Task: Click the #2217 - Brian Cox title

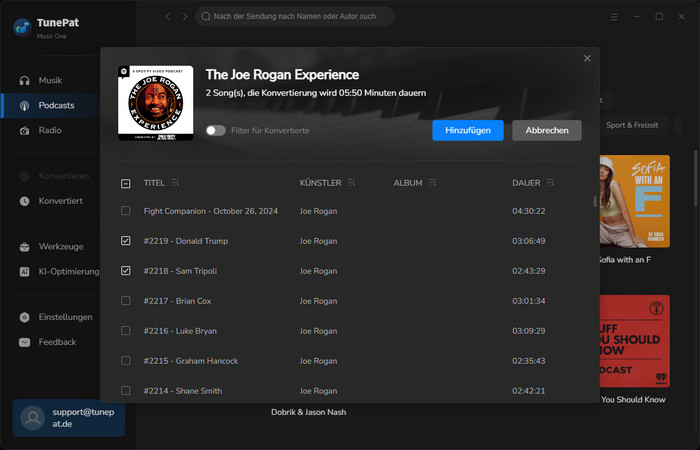Action: tap(177, 301)
